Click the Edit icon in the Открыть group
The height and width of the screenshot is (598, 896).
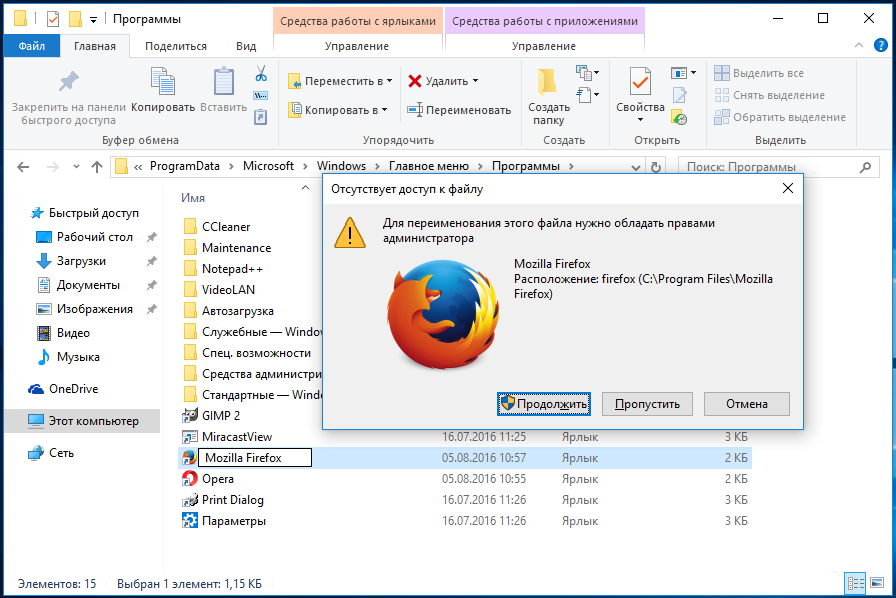(x=679, y=95)
